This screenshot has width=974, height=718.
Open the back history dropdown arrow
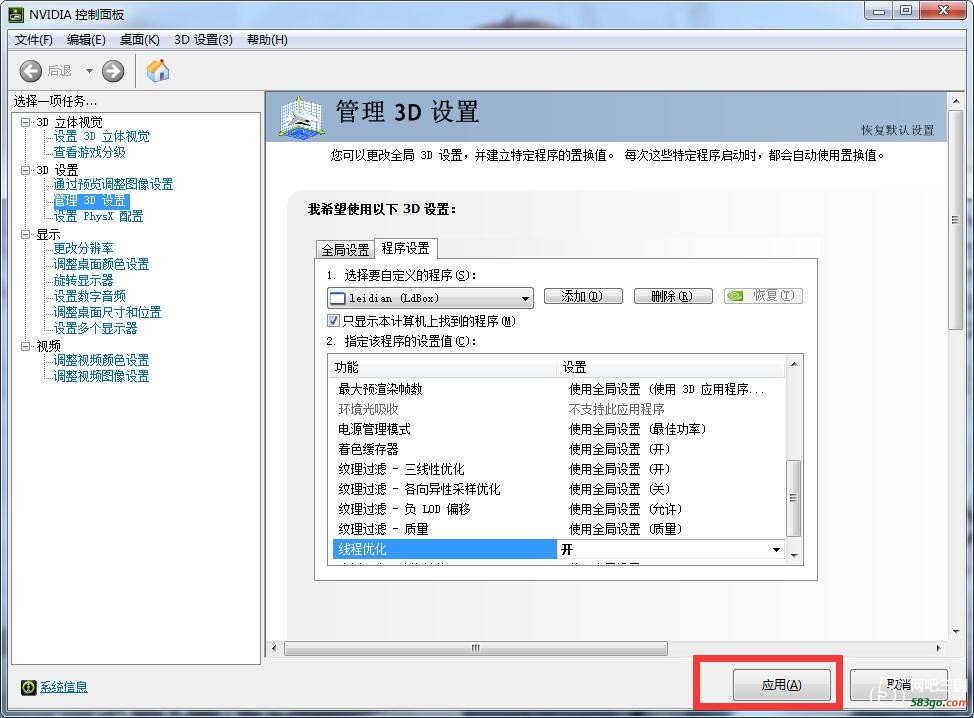pyautogui.click(x=89, y=71)
